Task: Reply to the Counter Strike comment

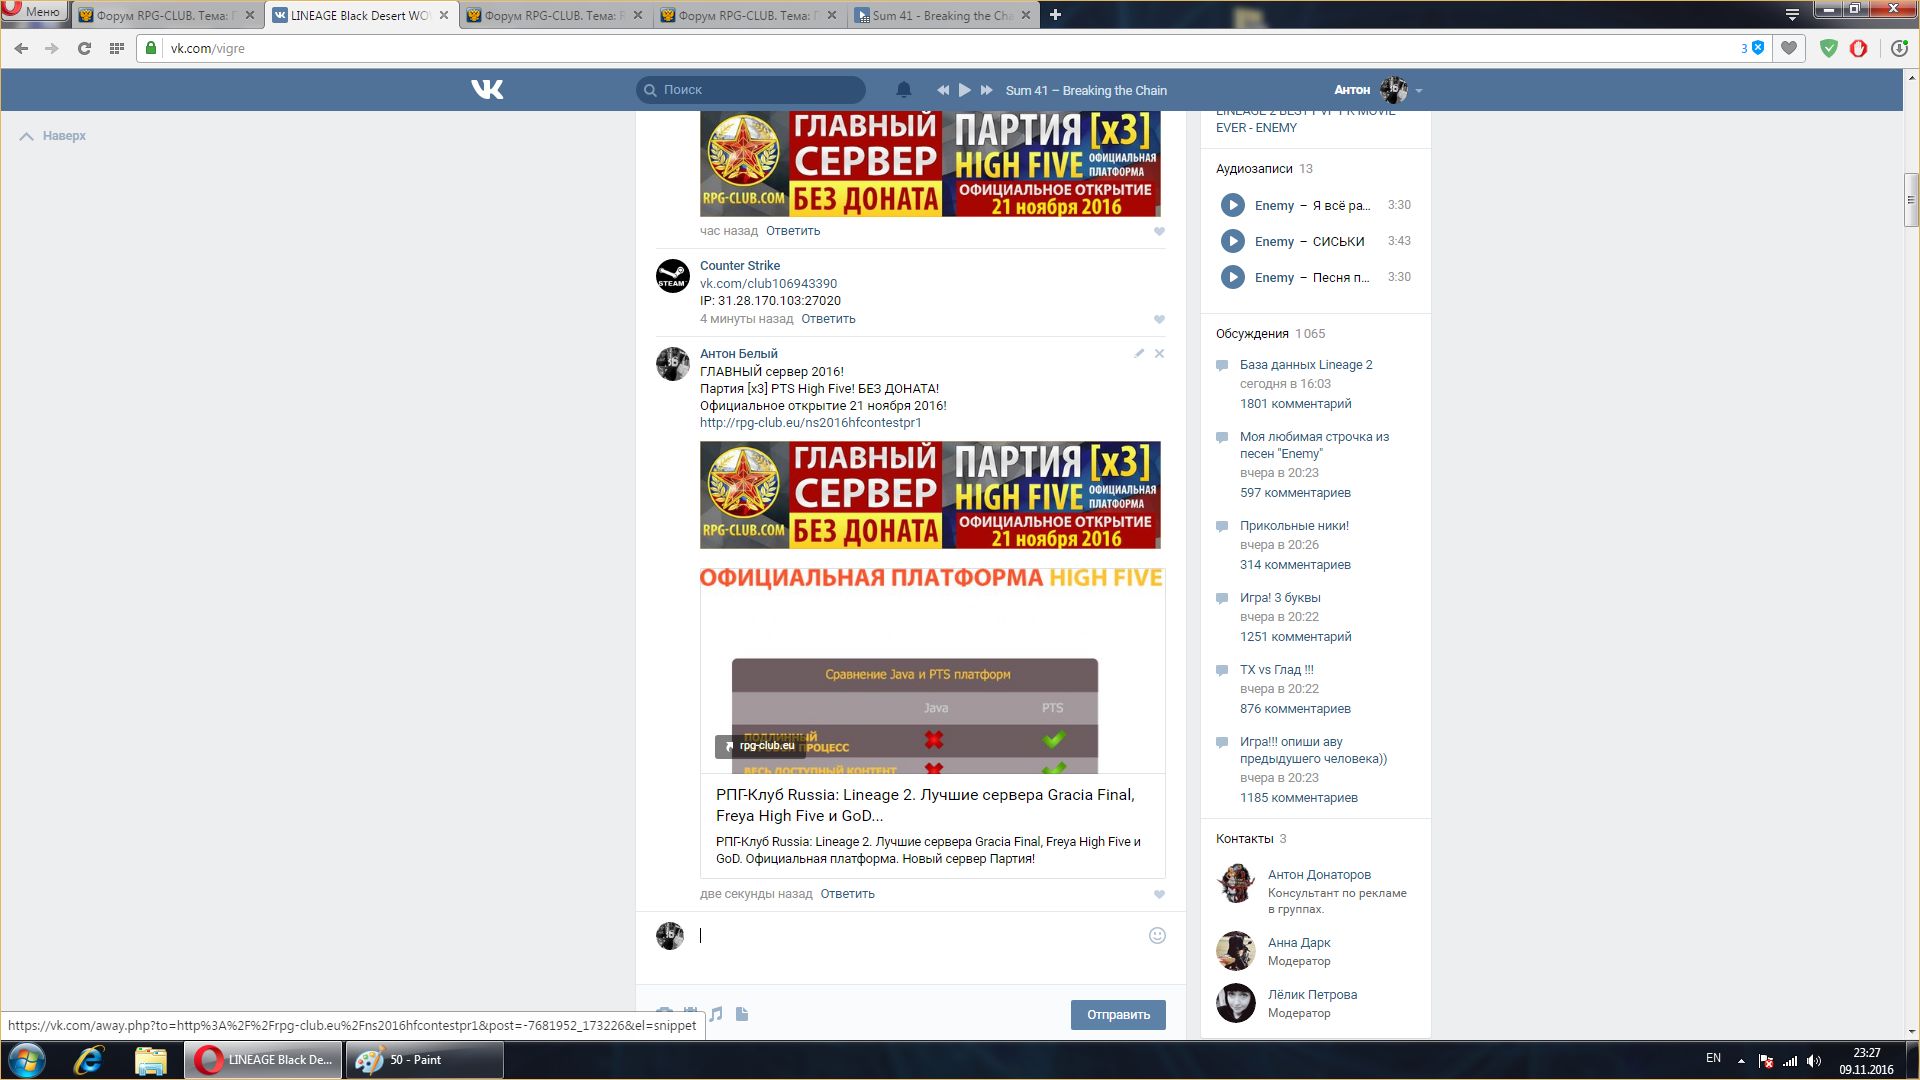Action: coord(828,319)
